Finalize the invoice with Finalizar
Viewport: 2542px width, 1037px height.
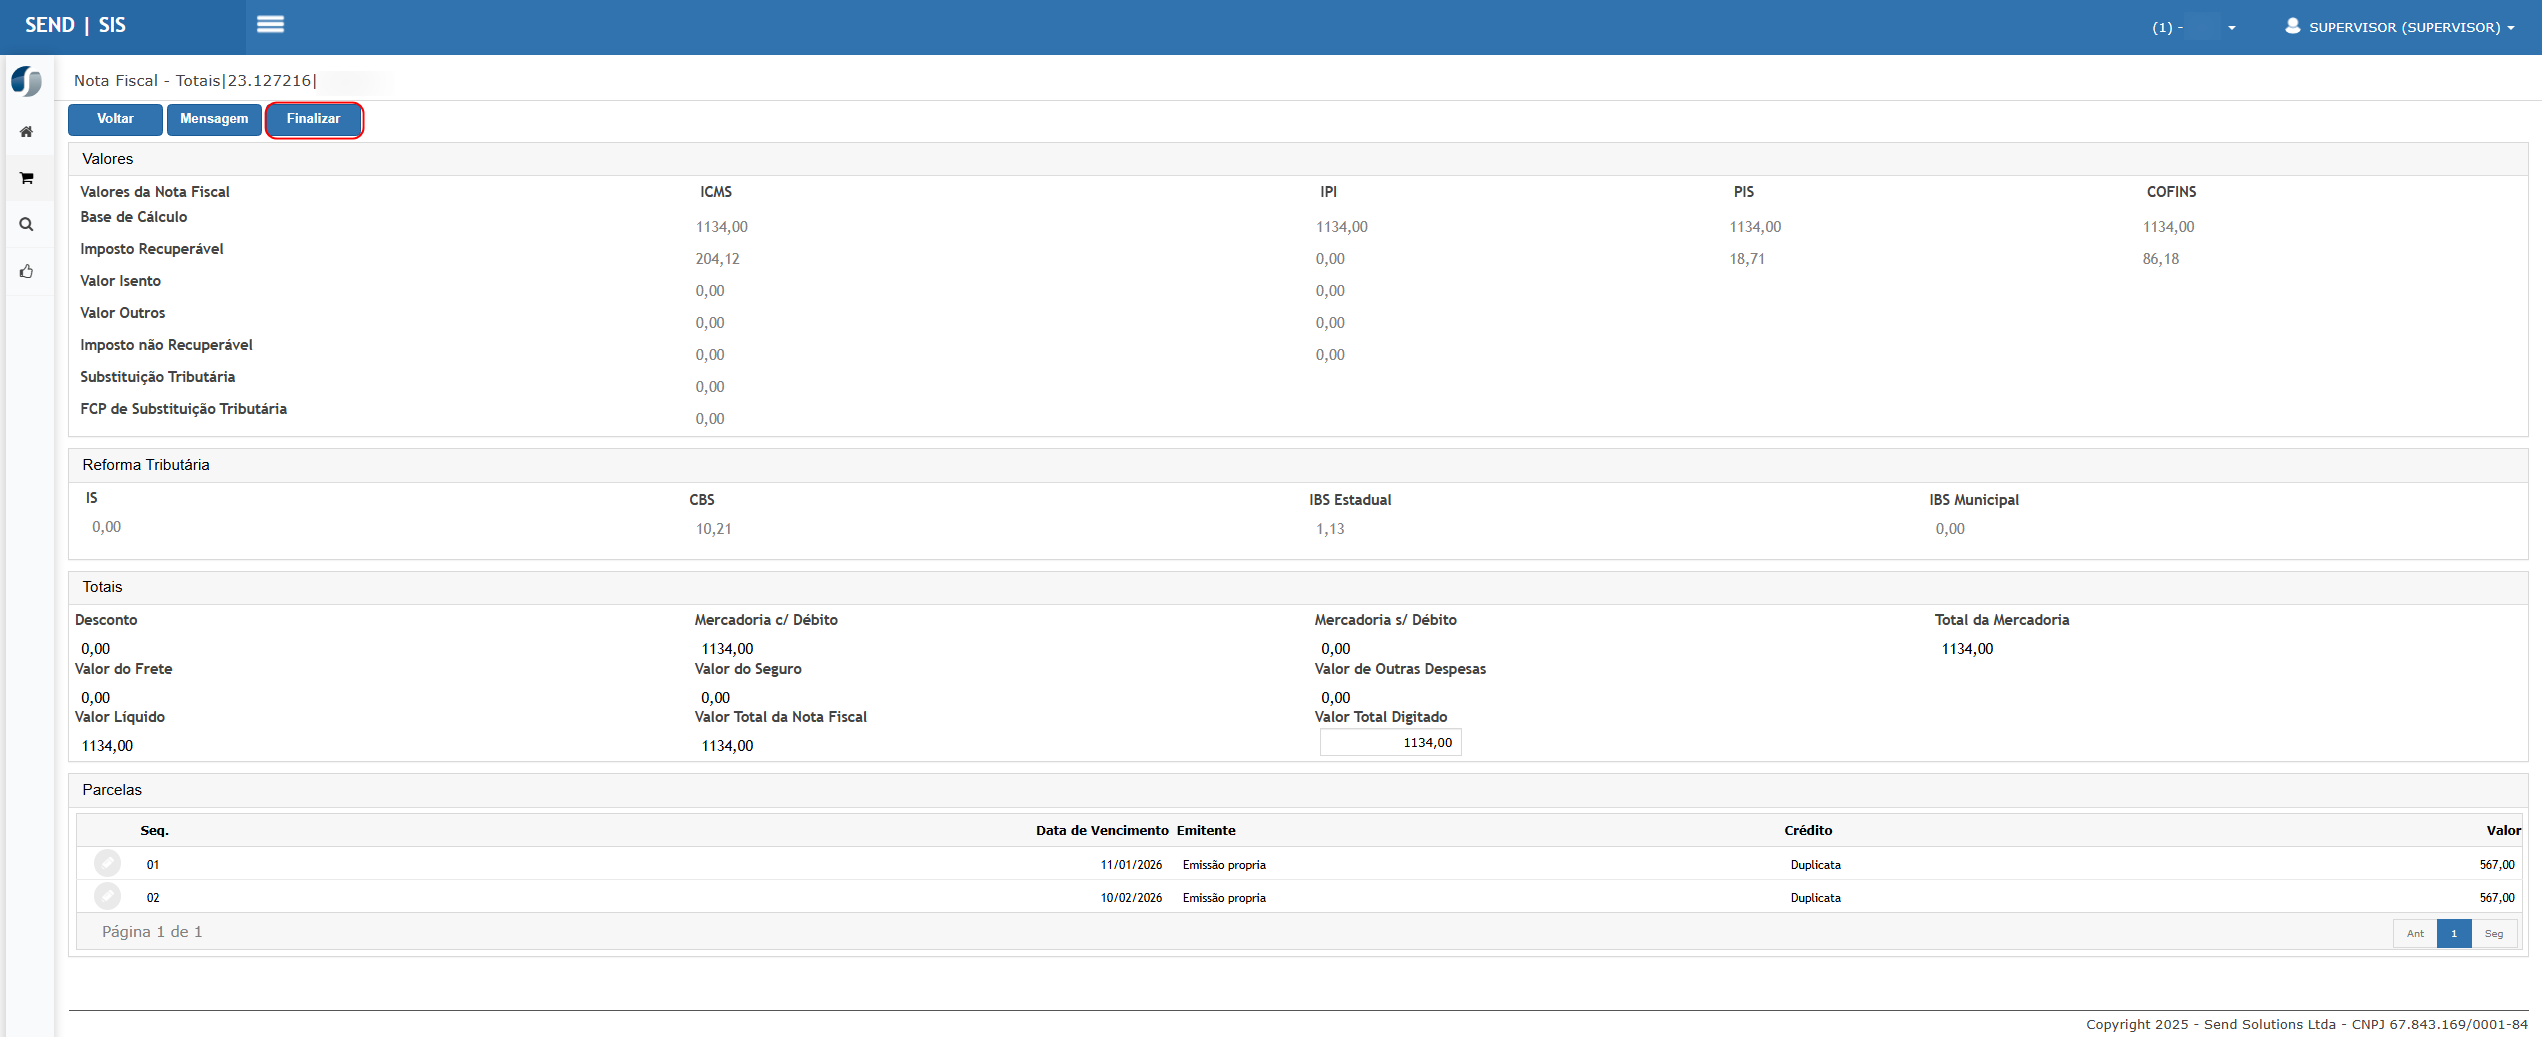(x=313, y=119)
